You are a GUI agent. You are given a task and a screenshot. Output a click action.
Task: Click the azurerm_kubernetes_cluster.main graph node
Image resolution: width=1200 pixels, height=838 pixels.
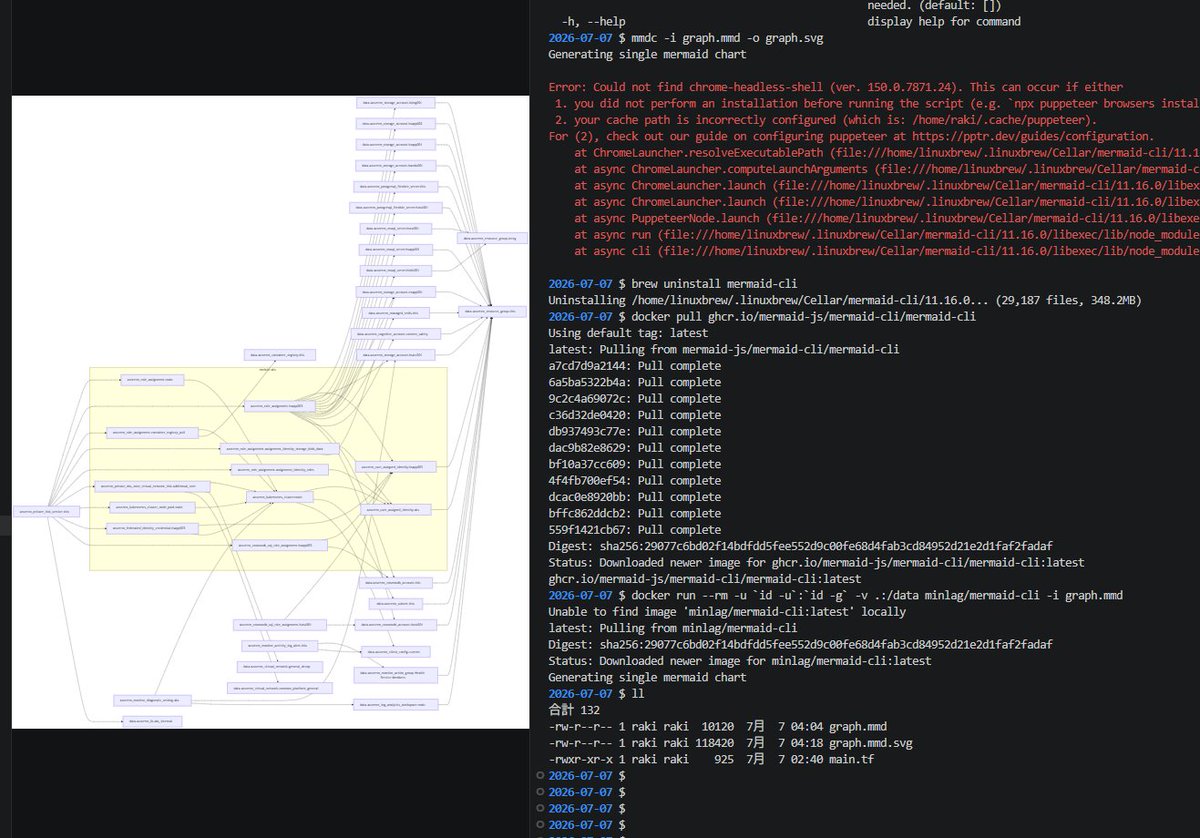(x=280, y=497)
